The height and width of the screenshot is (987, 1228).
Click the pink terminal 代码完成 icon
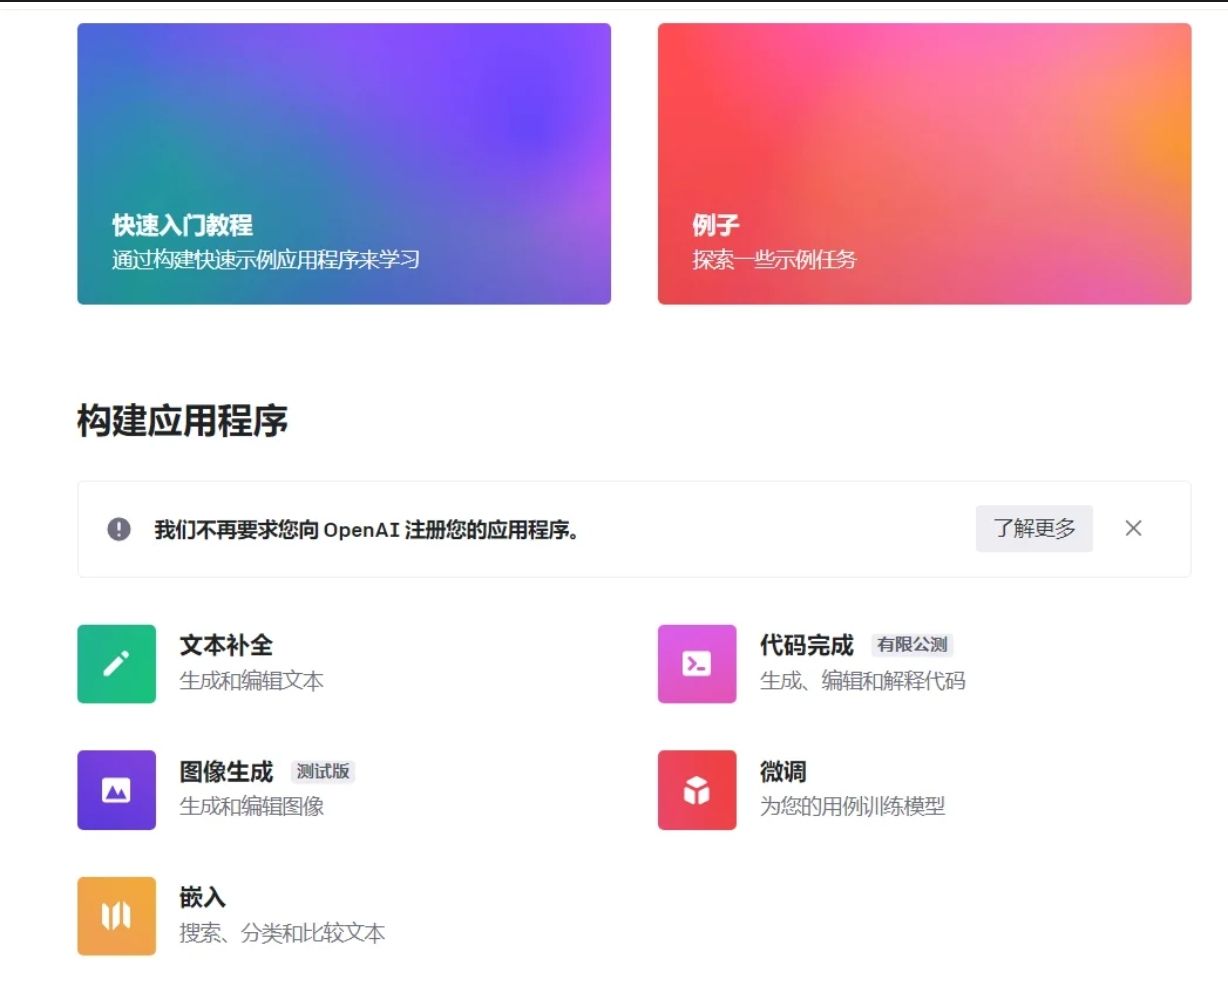pyautogui.click(x=697, y=664)
